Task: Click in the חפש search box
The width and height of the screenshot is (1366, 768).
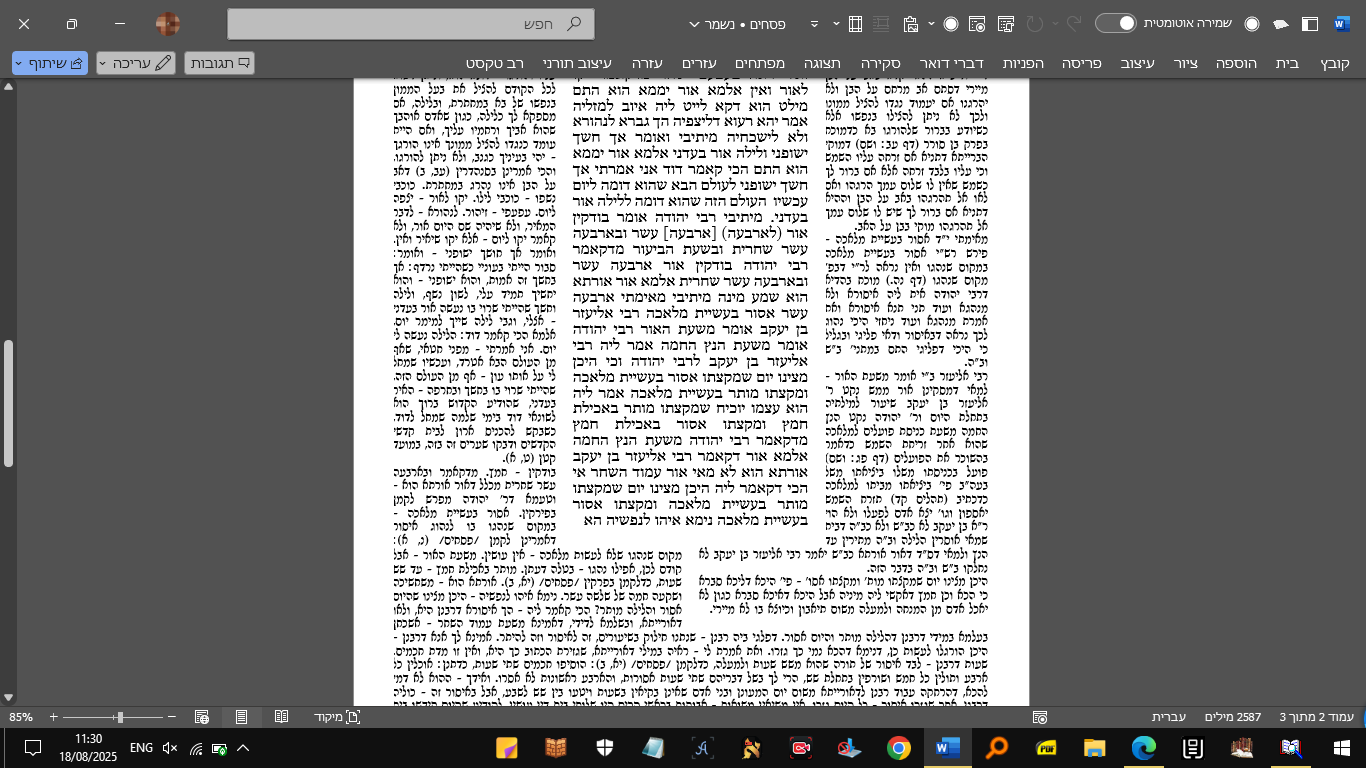Action: click(x=411, y=23)
